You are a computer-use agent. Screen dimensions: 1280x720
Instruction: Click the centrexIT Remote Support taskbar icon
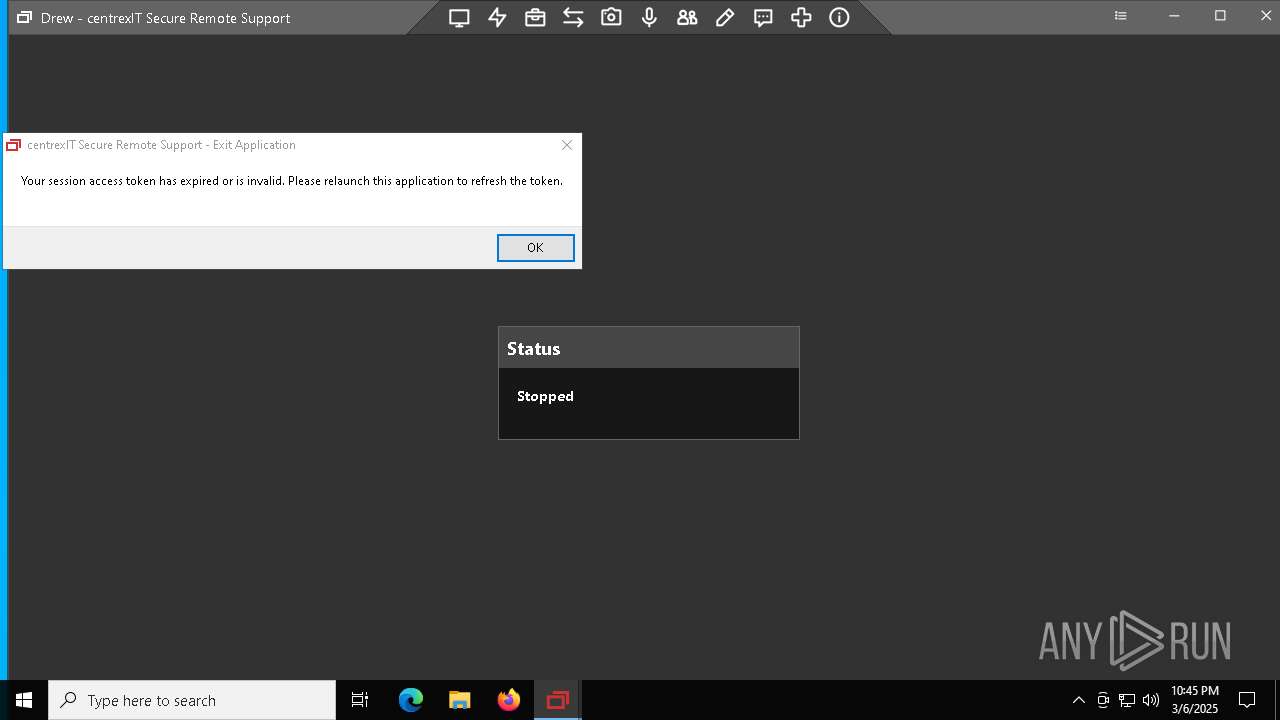click(557, 700)
